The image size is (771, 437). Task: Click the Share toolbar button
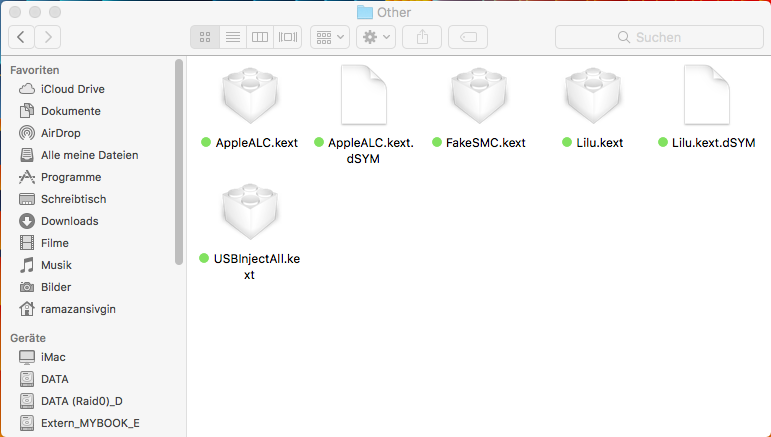click(x=422, y=37)
